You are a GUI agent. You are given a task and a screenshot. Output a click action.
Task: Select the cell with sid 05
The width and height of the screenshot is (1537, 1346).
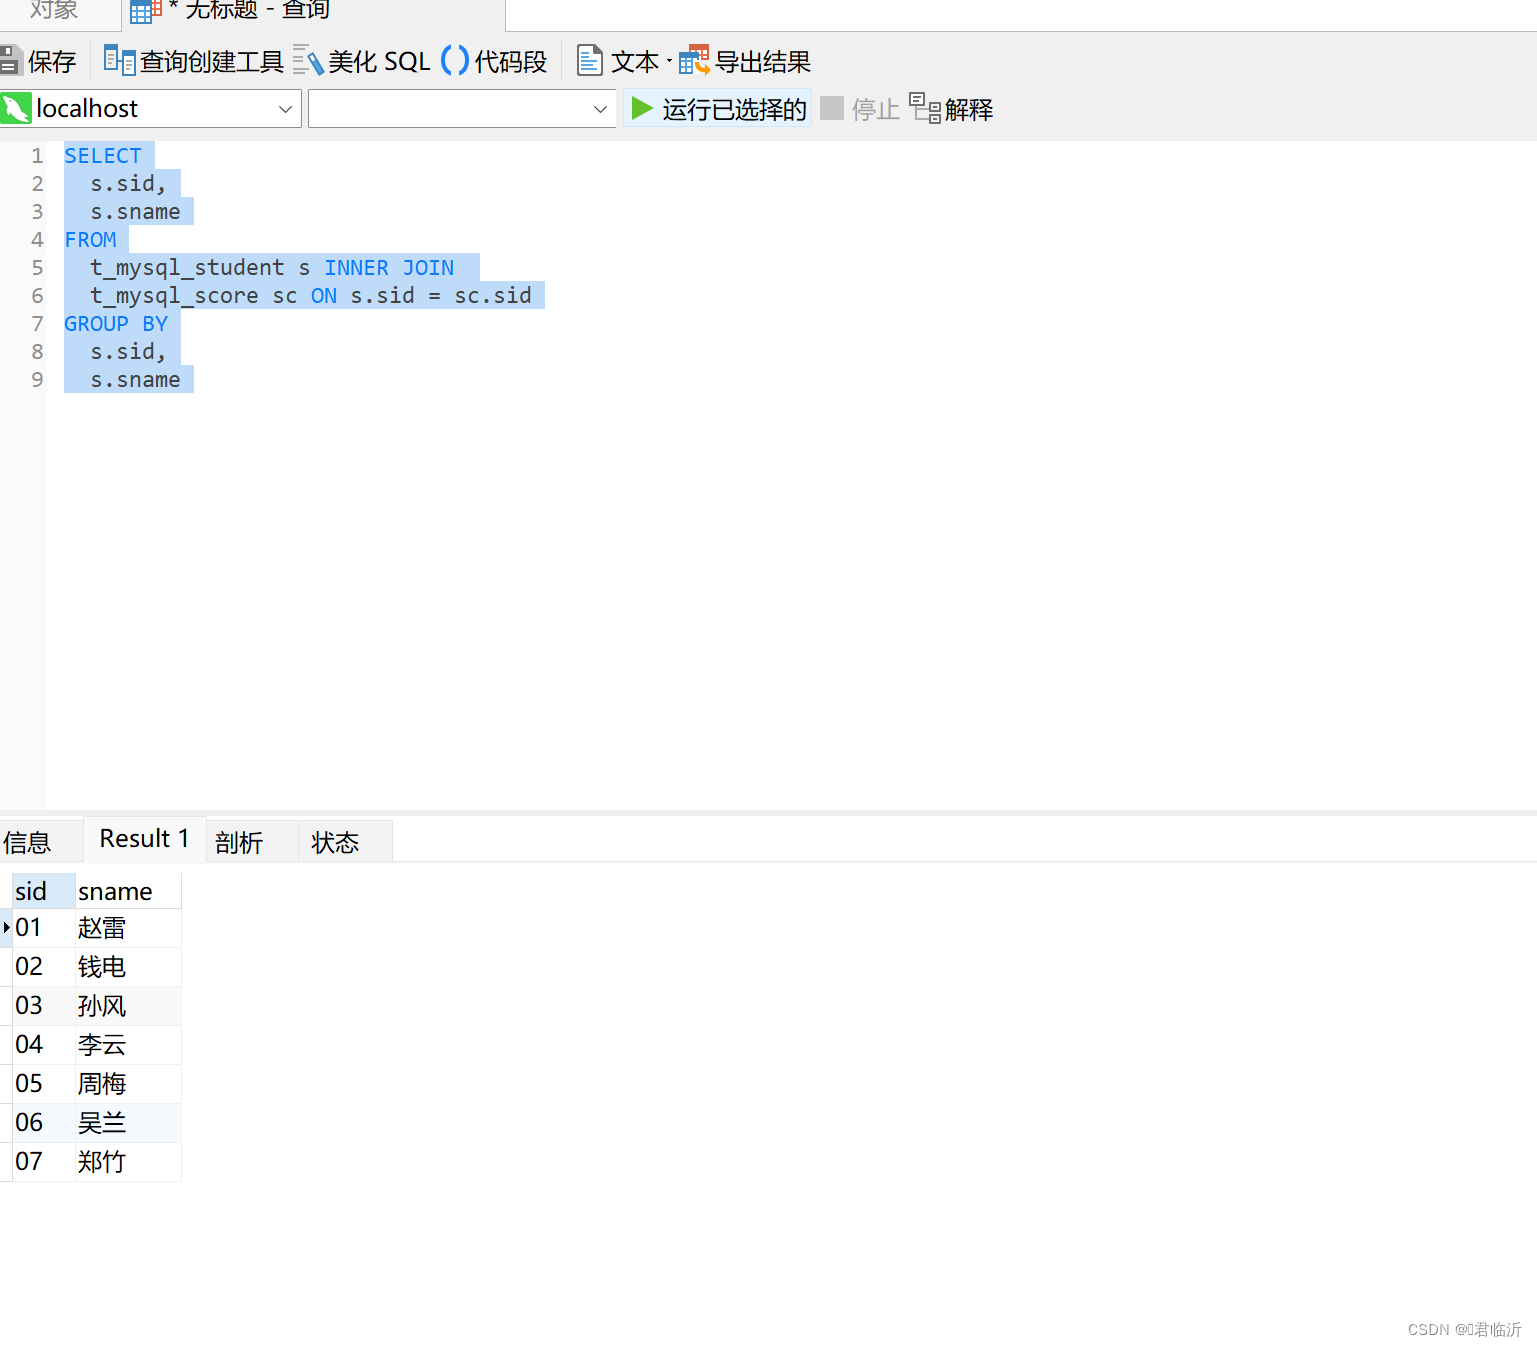44,1084
